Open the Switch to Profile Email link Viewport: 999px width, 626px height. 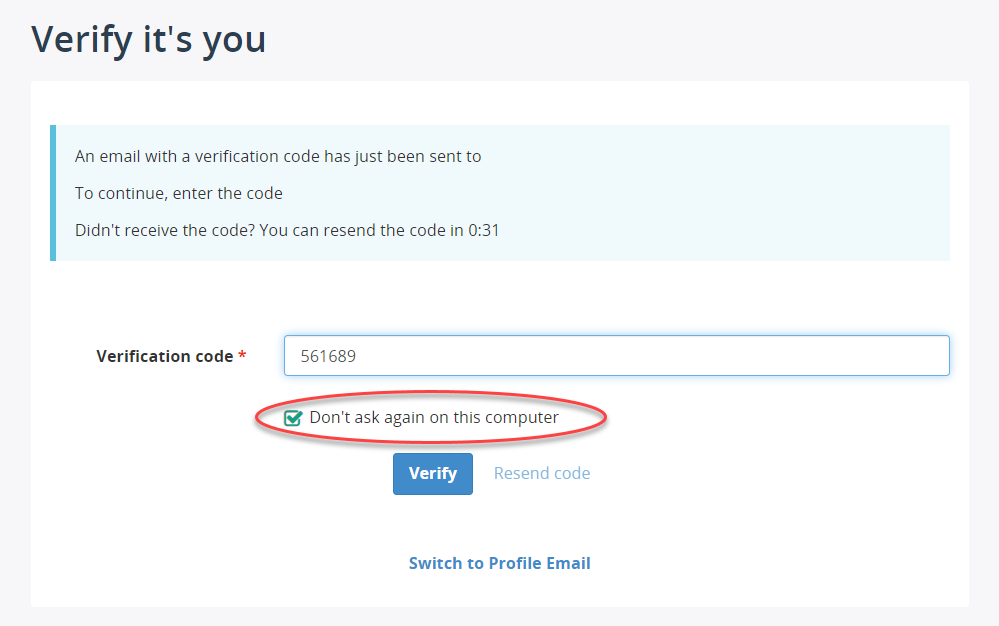point(500,563)
